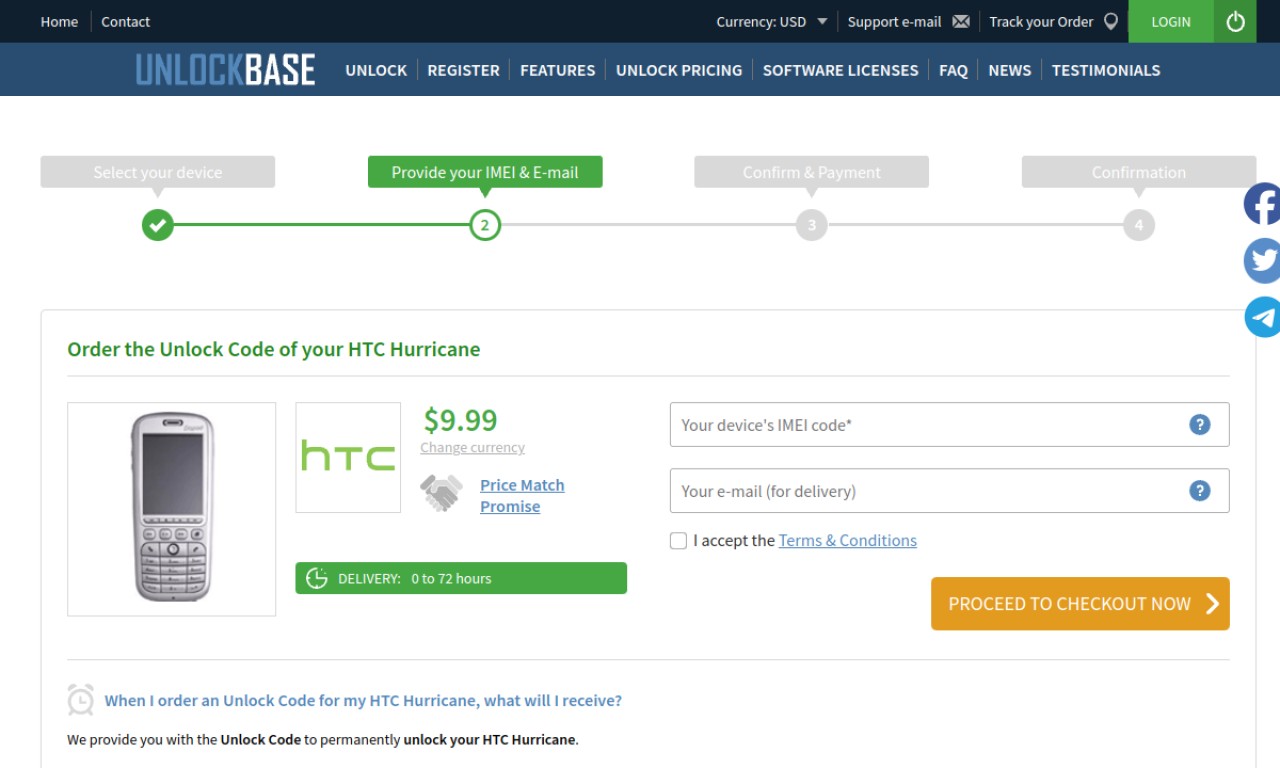Open the Facebook share icon

1262,204
